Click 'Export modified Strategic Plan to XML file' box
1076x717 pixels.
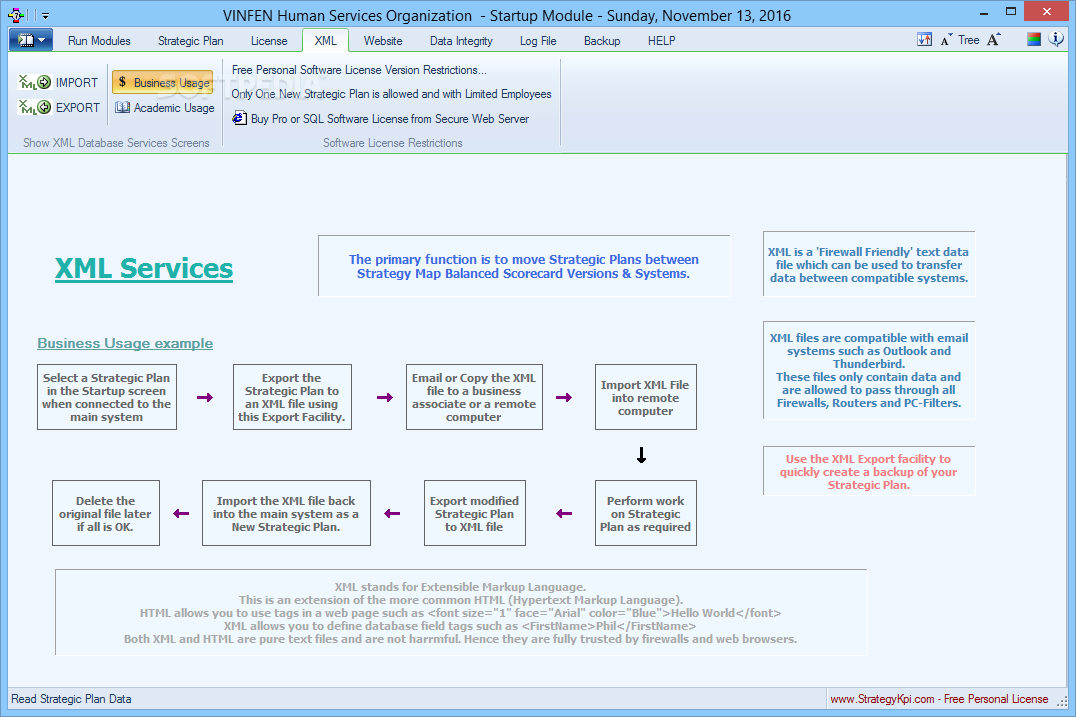(474, 513)
